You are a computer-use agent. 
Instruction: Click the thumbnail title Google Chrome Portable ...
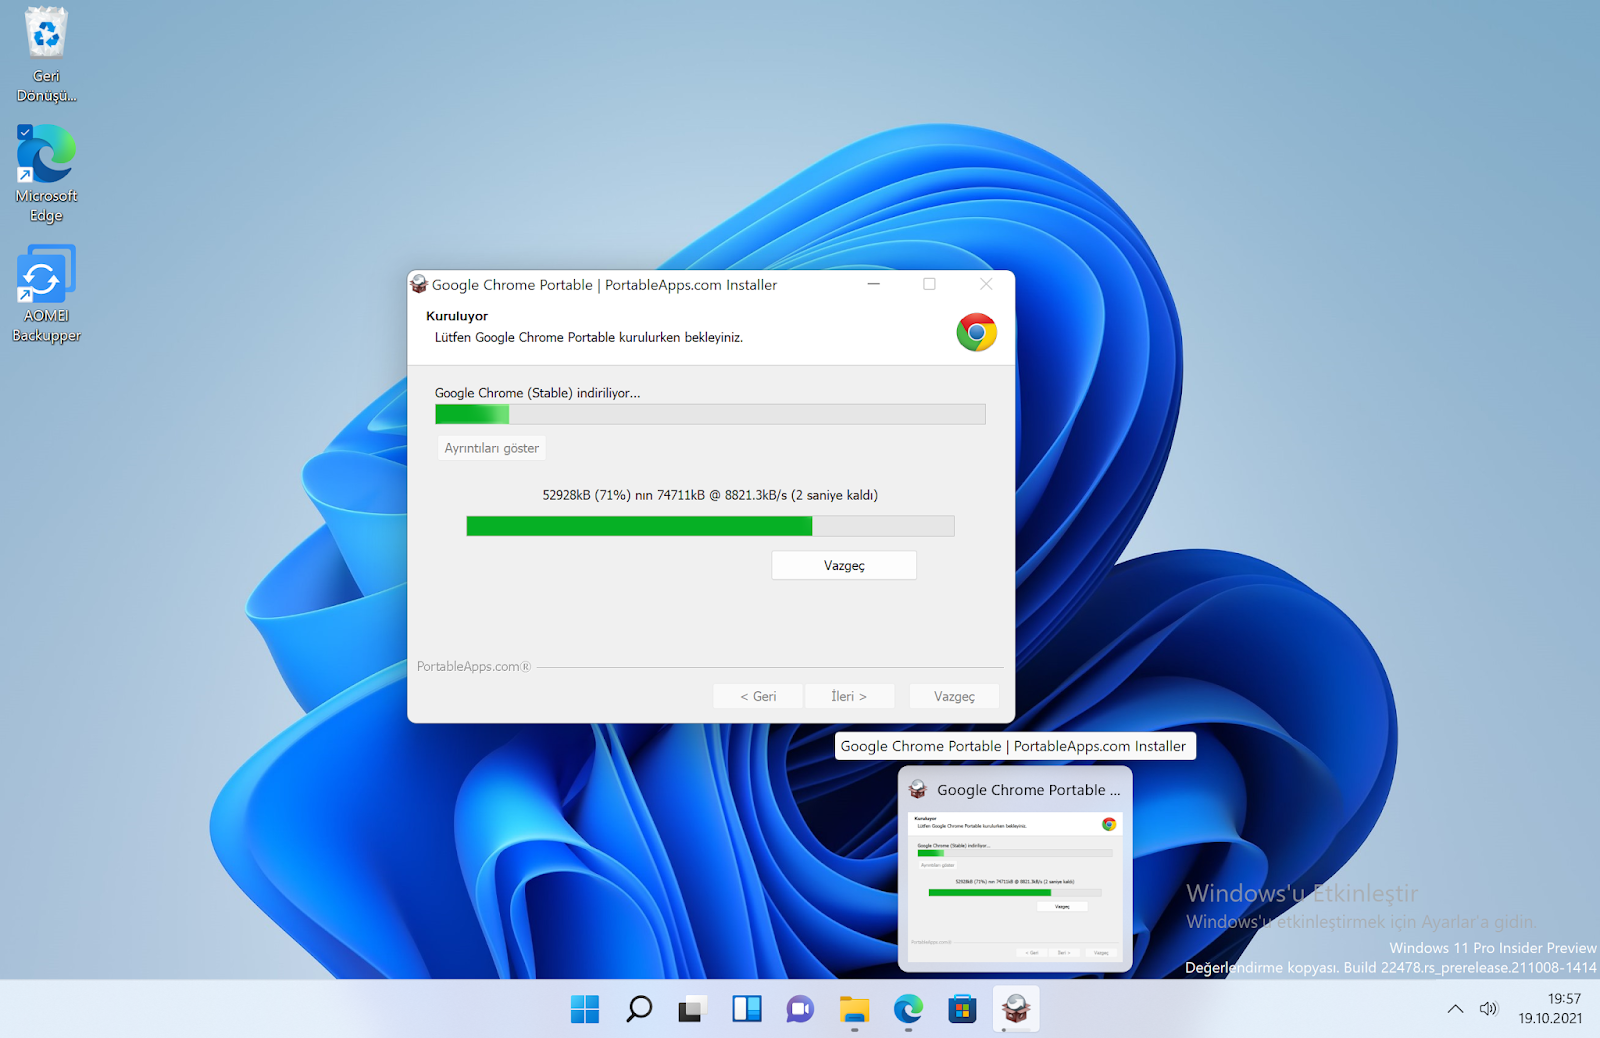click(1028, 790)
